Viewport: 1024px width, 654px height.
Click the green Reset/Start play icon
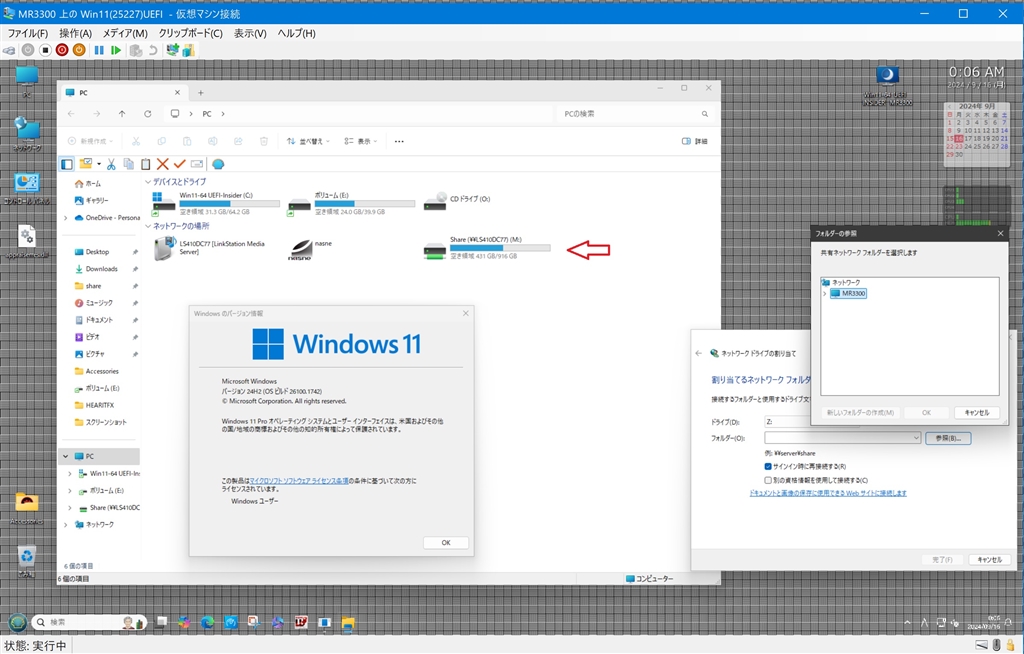pyautogui.click(x=116, y=50)
